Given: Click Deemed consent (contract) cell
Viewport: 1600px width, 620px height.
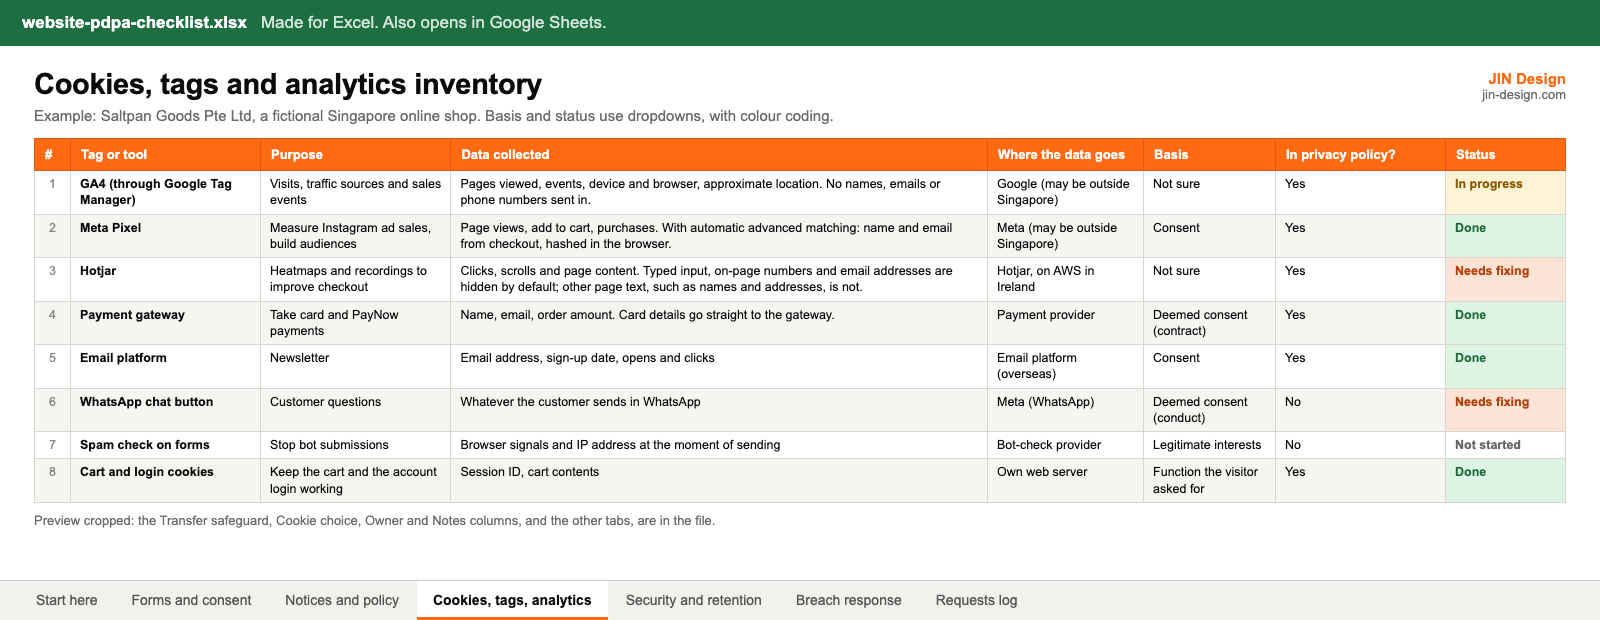Looking at the screenshot, I should (x=1209, y=323).
